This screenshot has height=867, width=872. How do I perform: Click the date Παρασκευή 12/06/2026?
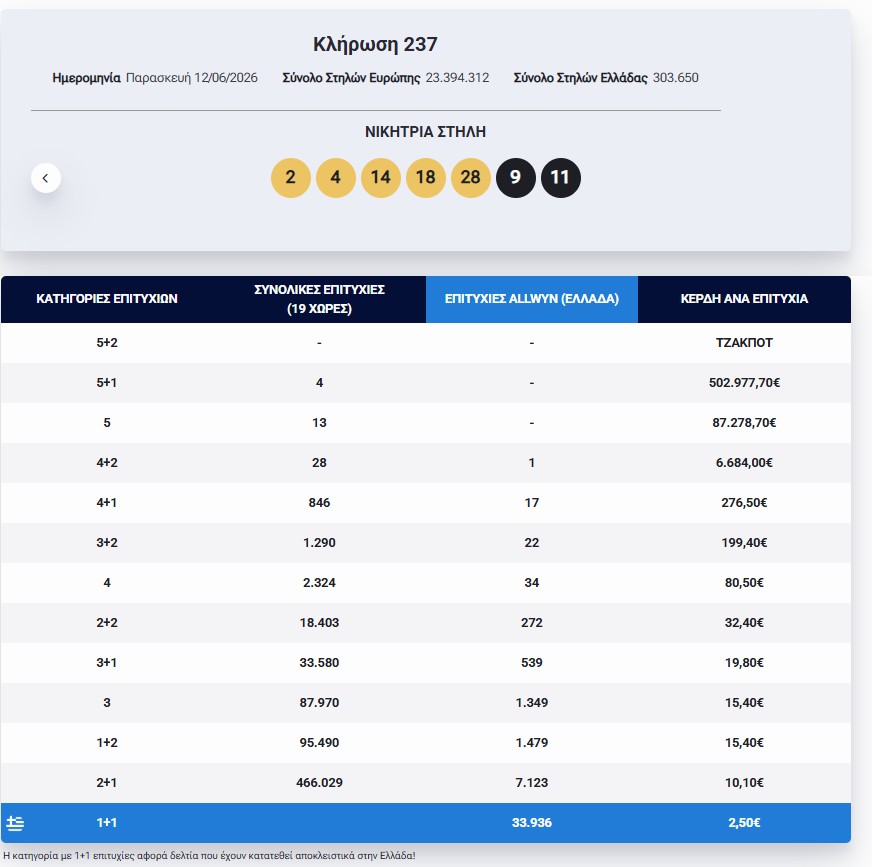(x=192, y=78)
